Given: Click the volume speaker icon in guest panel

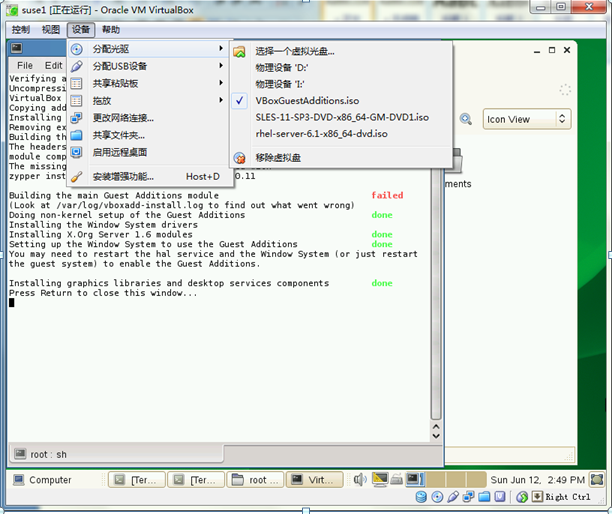Looking at the screenshot, I should point(360,479).
